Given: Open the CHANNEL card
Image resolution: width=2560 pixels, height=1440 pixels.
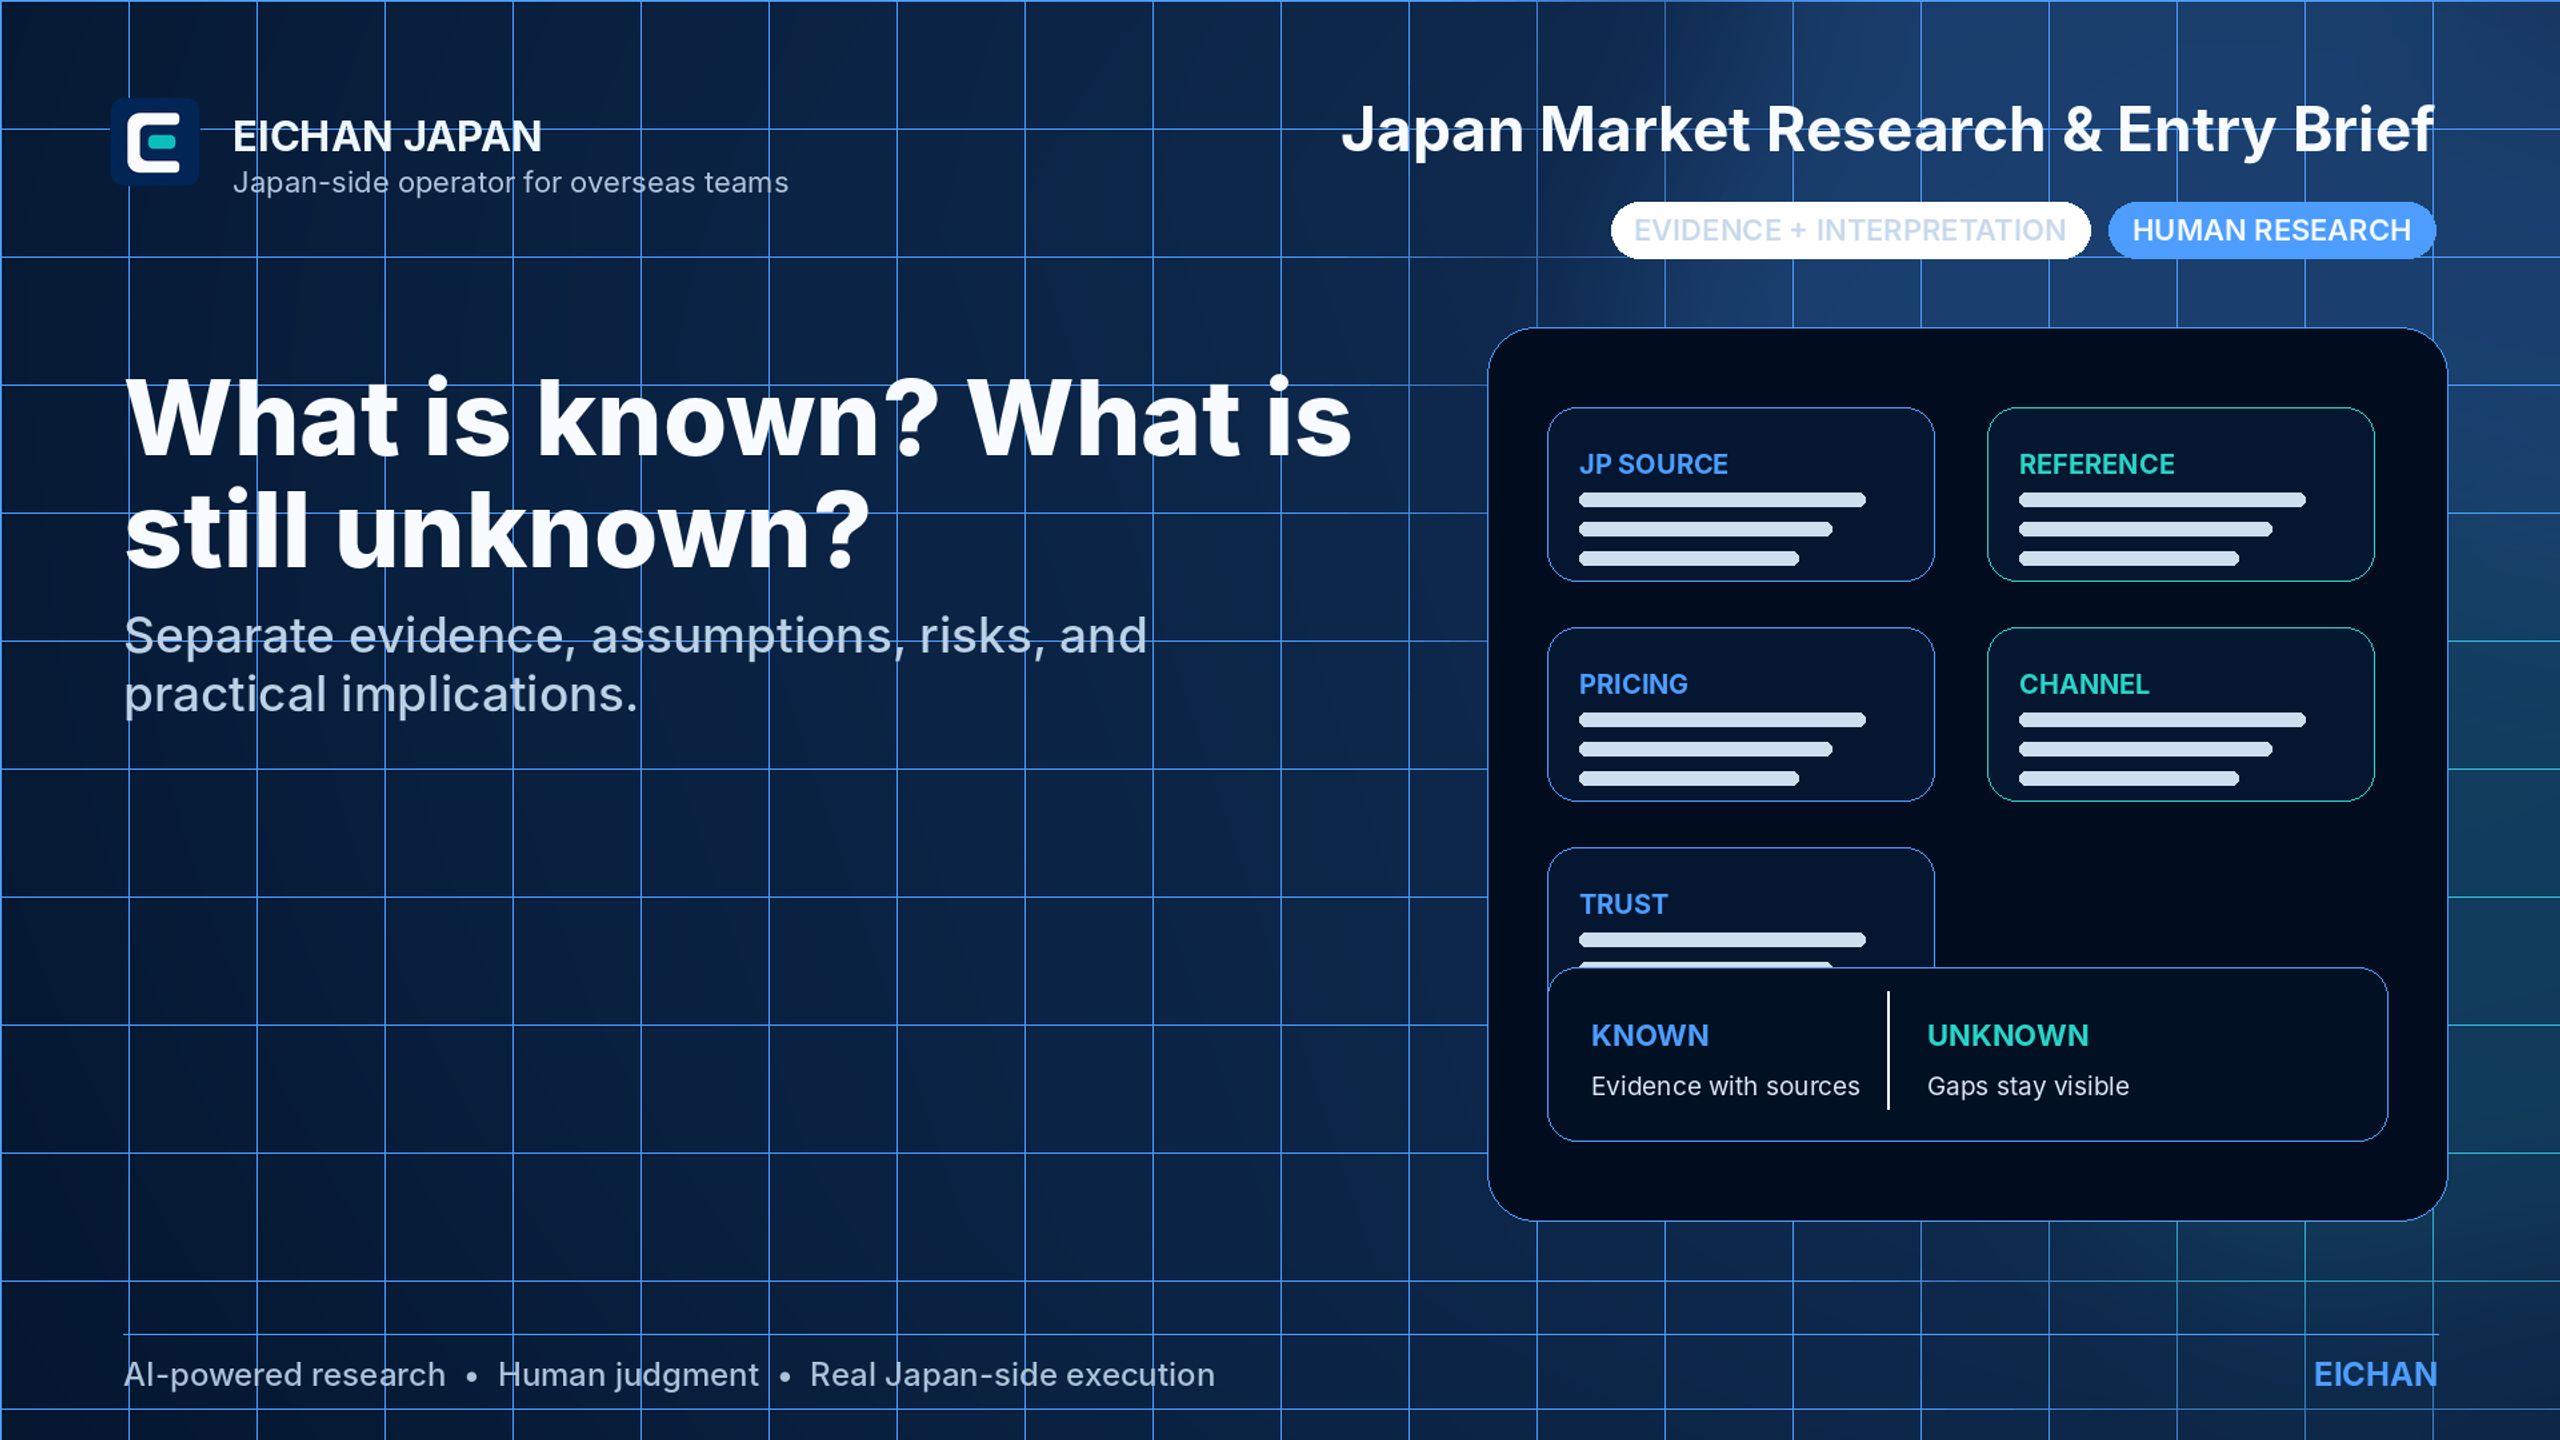Looking at the screenshot, I should 2181,714.
